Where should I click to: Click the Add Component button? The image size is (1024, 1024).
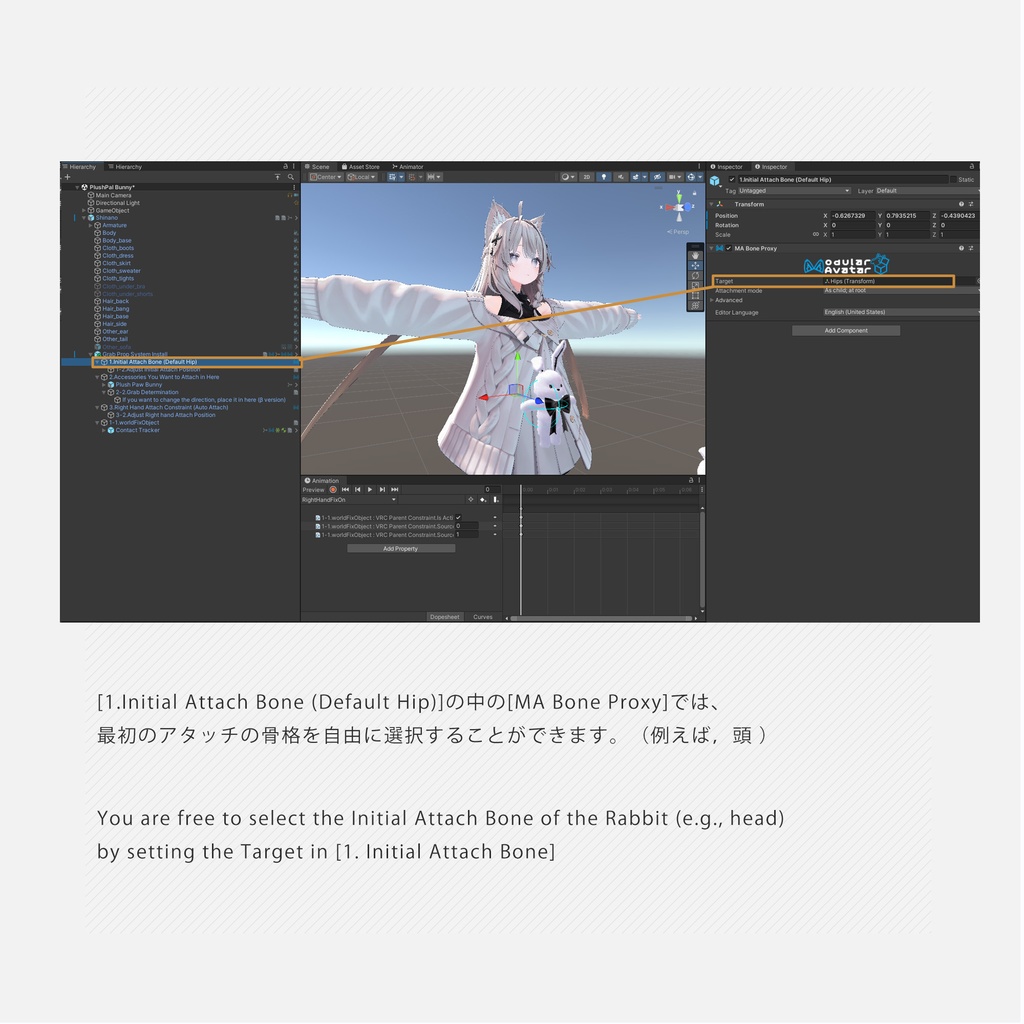coord(845,331)
